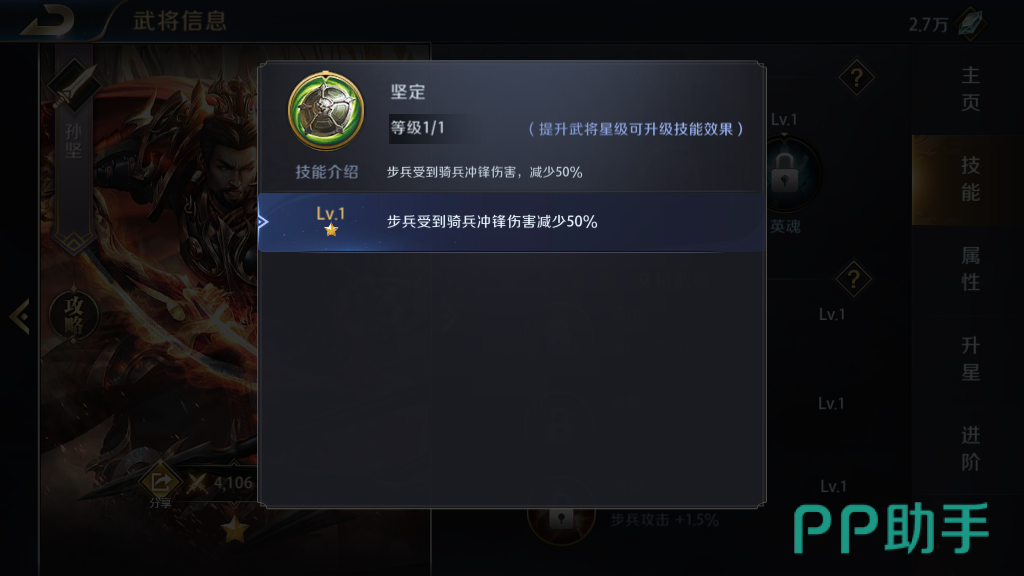Click the 攻略 strategy round badge

click(x=74, y=316)
